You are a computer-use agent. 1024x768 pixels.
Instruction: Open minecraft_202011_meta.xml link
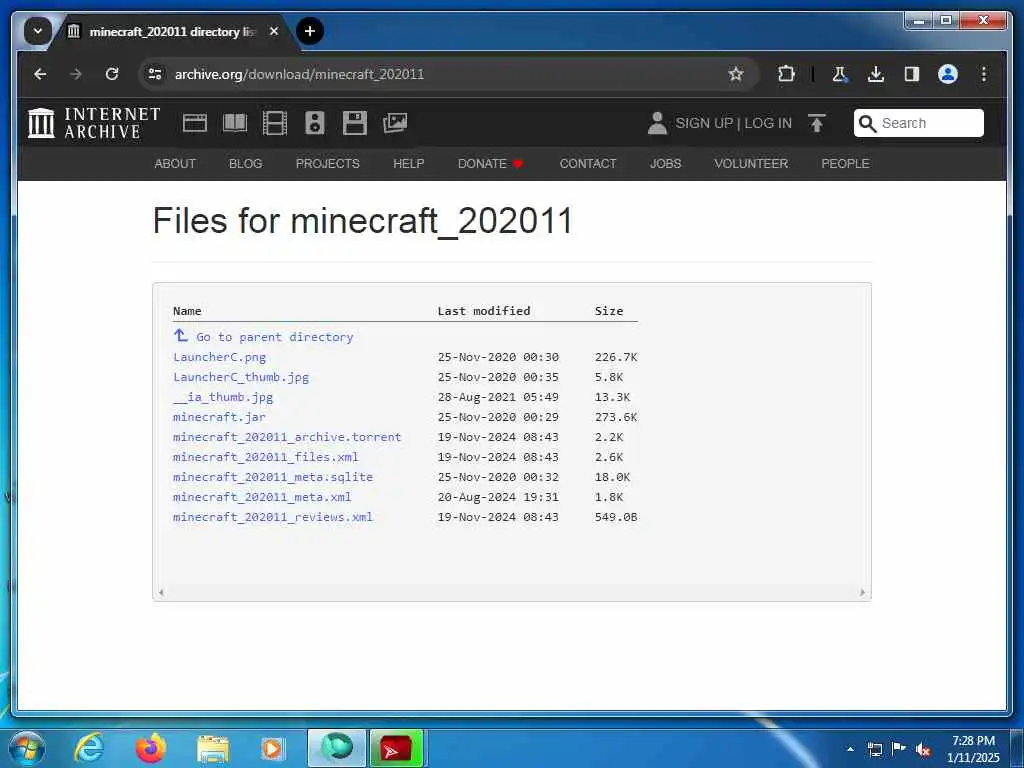[x=262, y=497]
